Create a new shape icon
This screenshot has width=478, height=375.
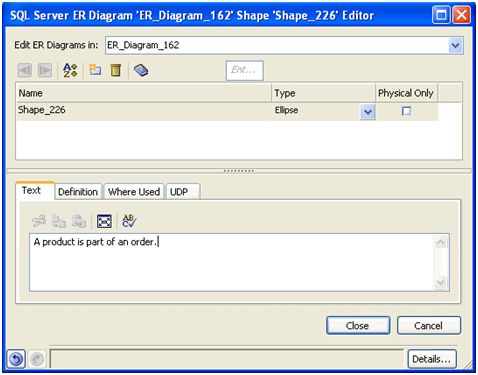point(95,70)
